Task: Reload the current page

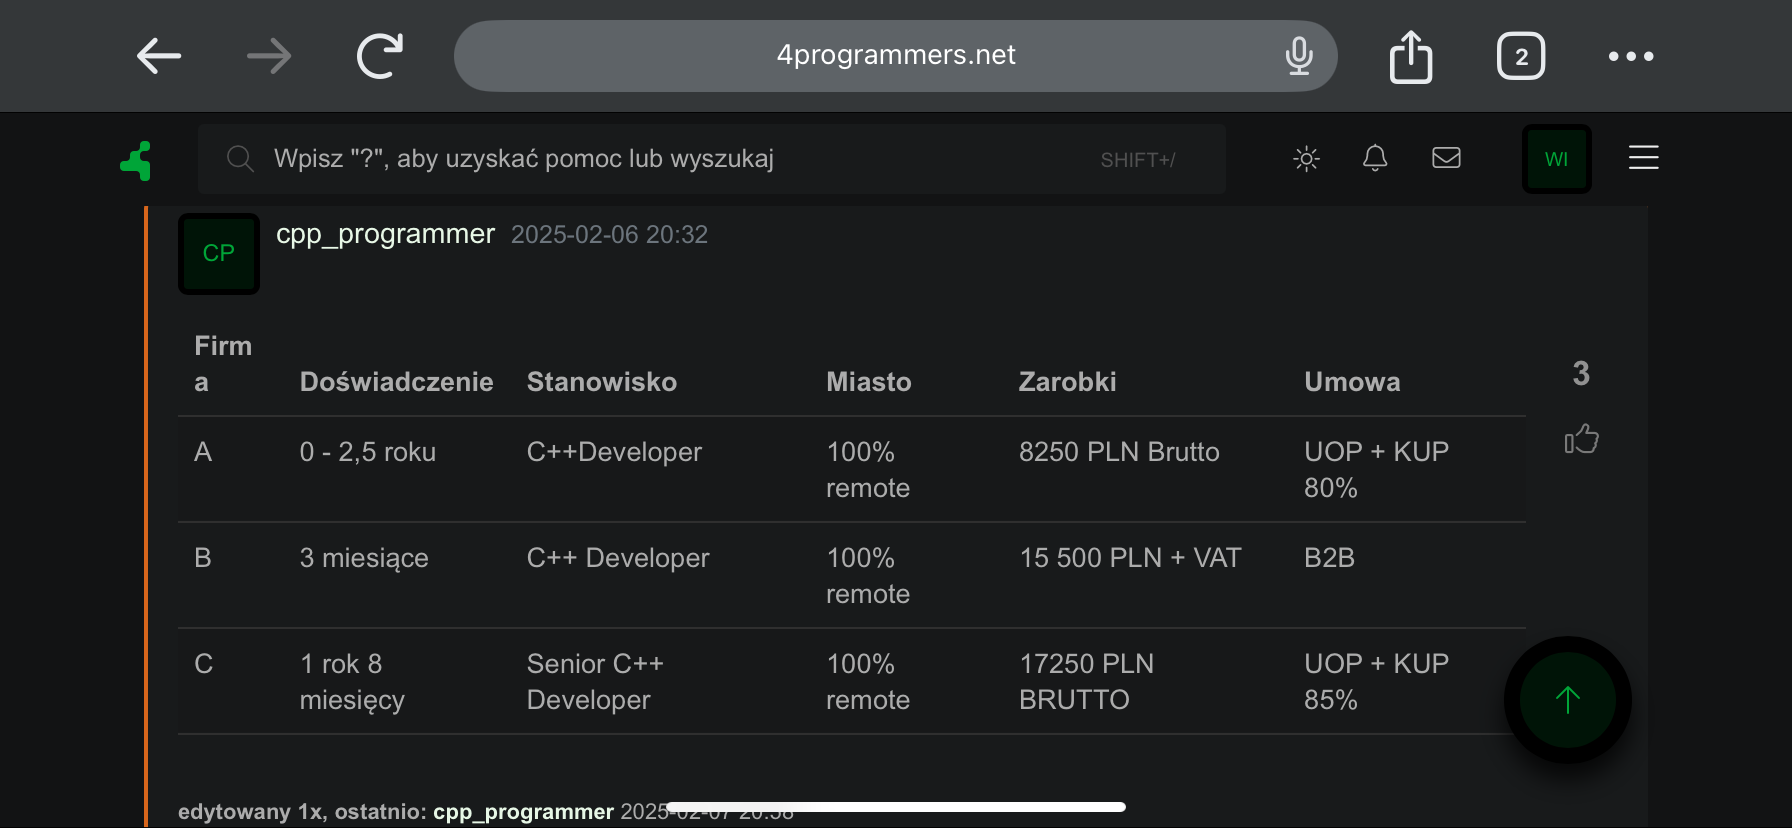Action: tap(380, 56)
